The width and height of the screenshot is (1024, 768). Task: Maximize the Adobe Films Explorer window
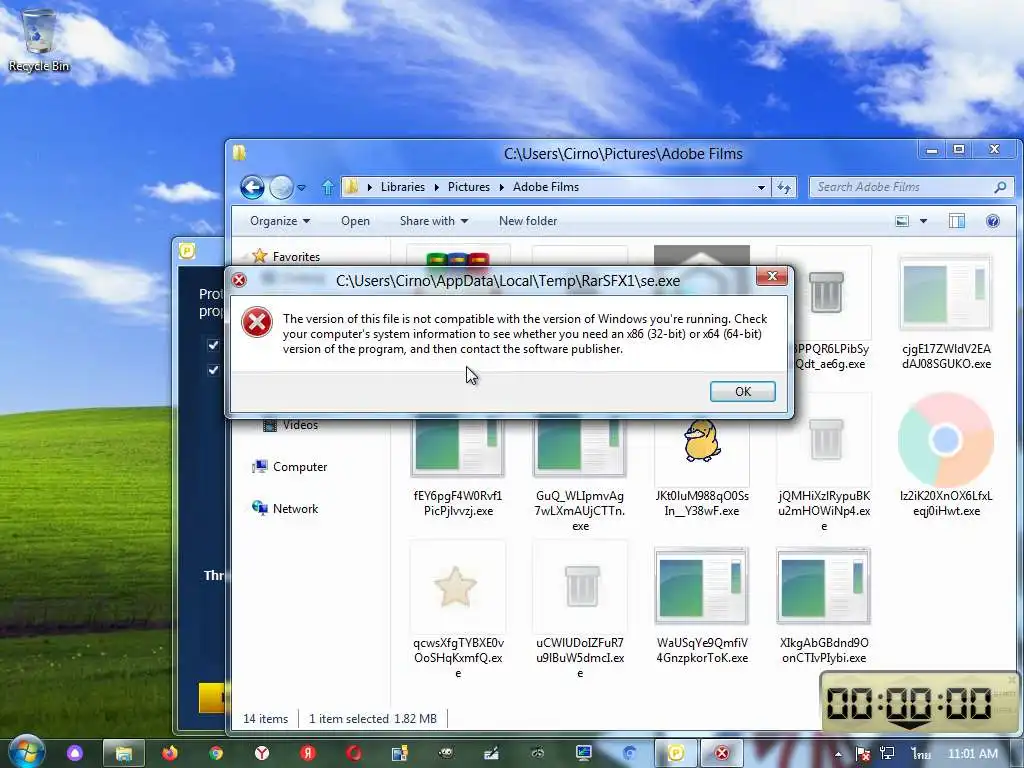(x=958, y=150)
